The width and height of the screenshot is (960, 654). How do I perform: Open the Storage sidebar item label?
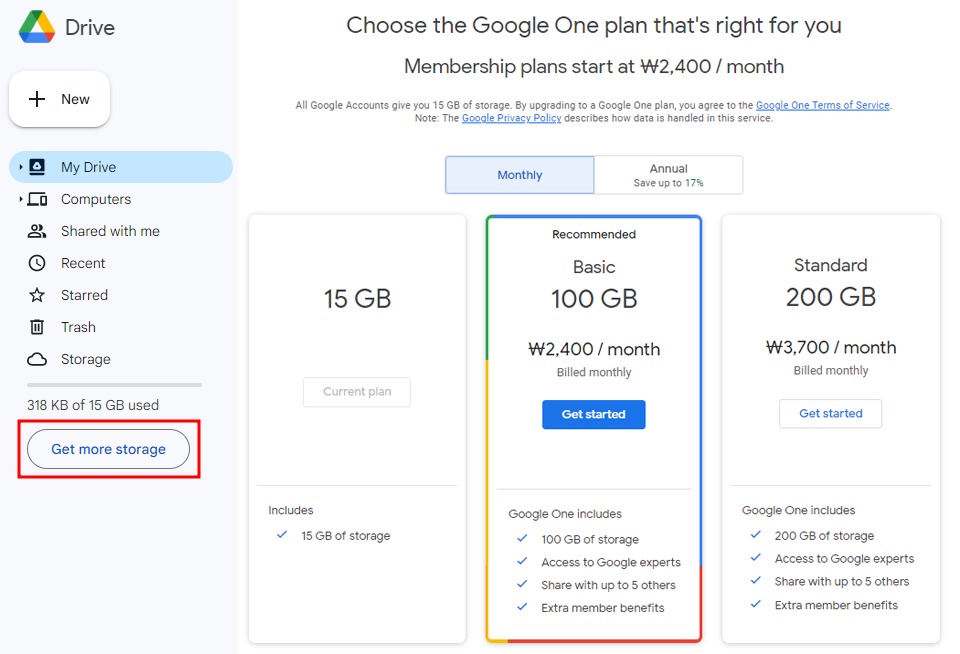(86, 359)
